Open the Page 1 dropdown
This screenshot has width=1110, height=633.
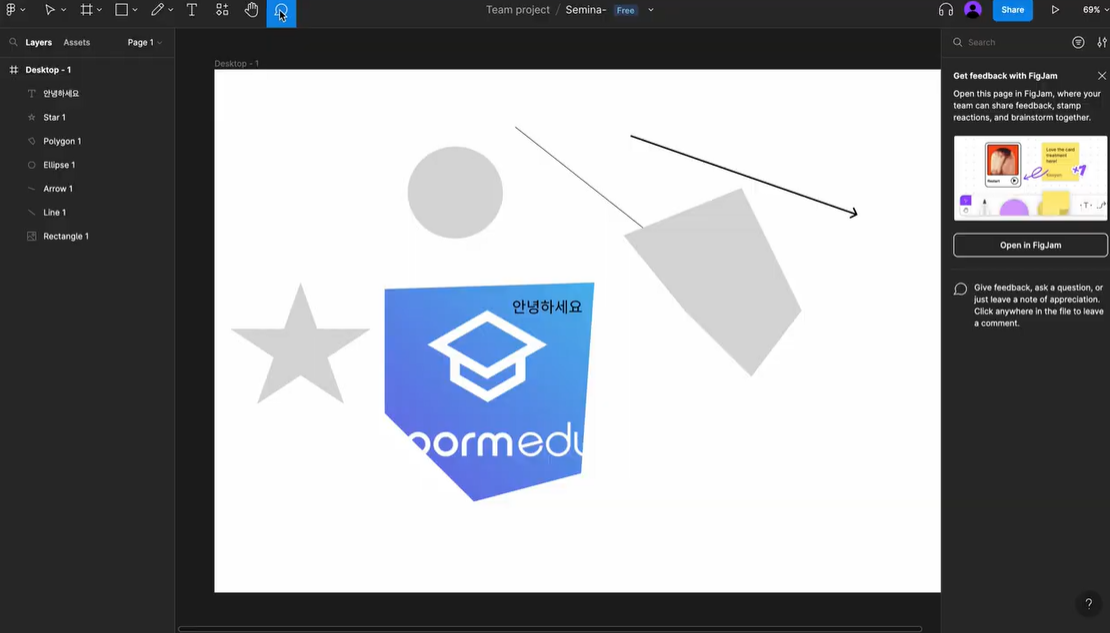[144, 42]
